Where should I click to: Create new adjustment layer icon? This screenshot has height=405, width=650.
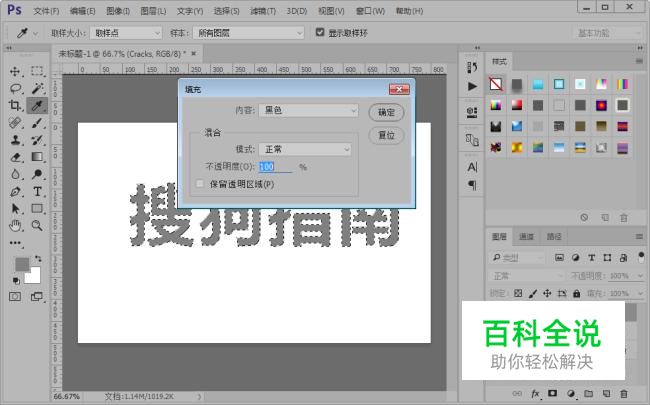pyautogui.click(x=571, y=393)
